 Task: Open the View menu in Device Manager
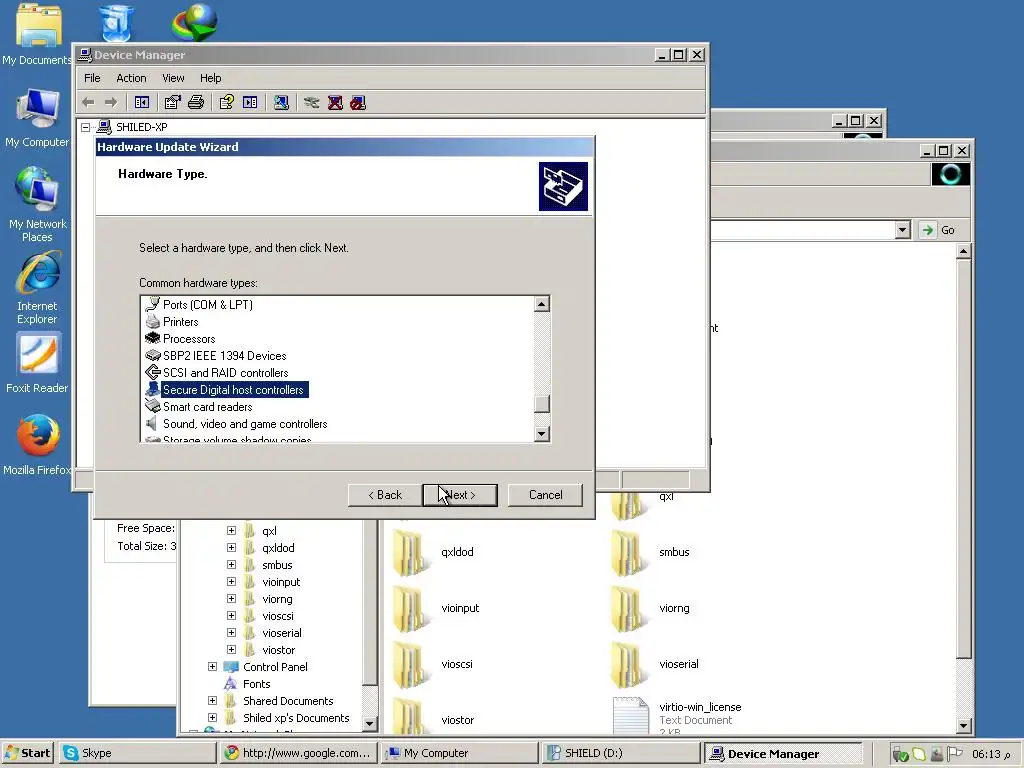pyautogui.click(x=173, y=78)
